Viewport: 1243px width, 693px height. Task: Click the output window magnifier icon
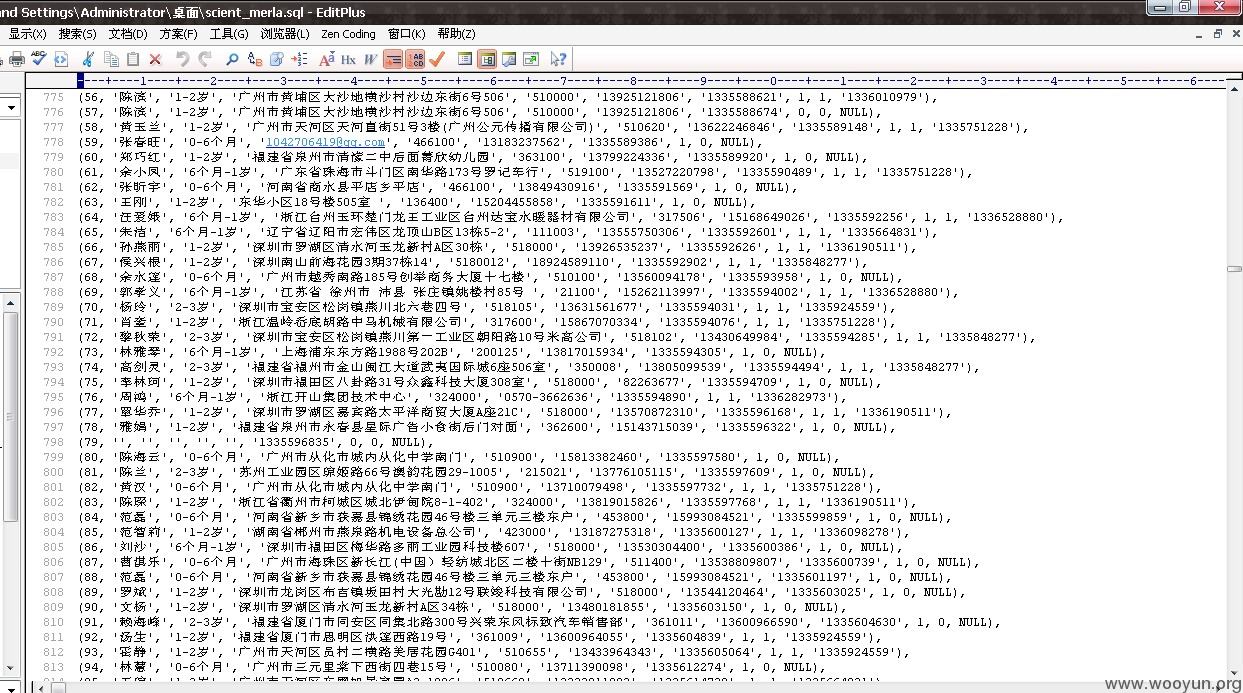point(509,59)
